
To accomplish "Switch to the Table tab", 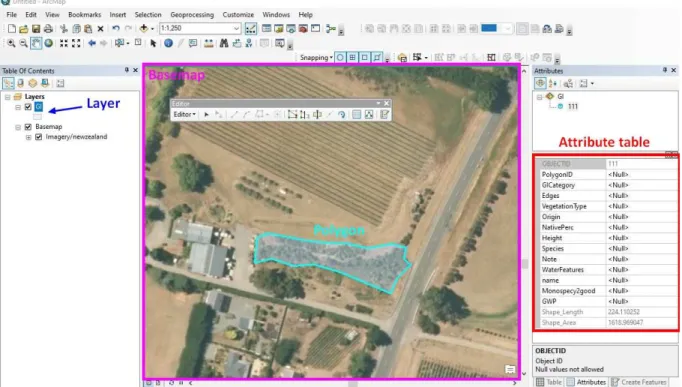I will pos(549,382).
